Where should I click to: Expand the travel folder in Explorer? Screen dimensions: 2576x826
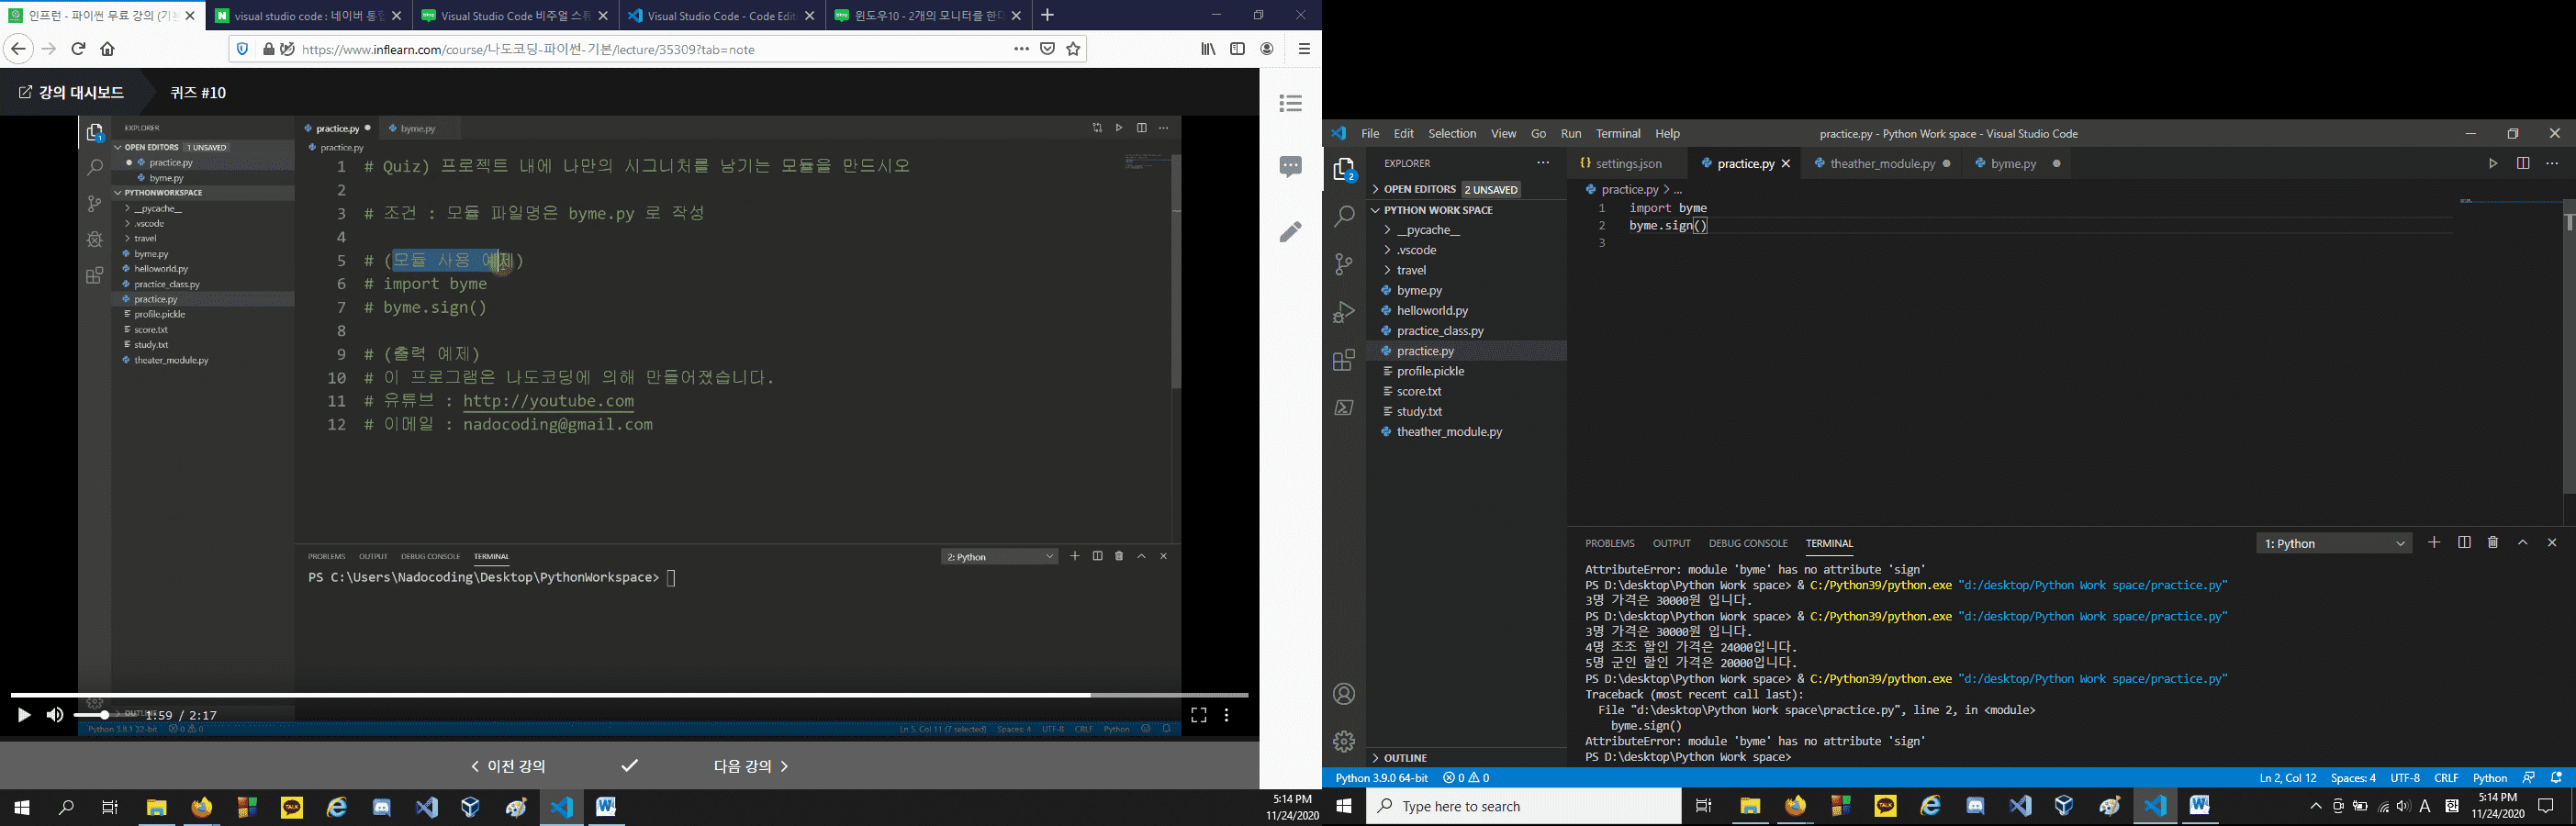point(1411,270)
